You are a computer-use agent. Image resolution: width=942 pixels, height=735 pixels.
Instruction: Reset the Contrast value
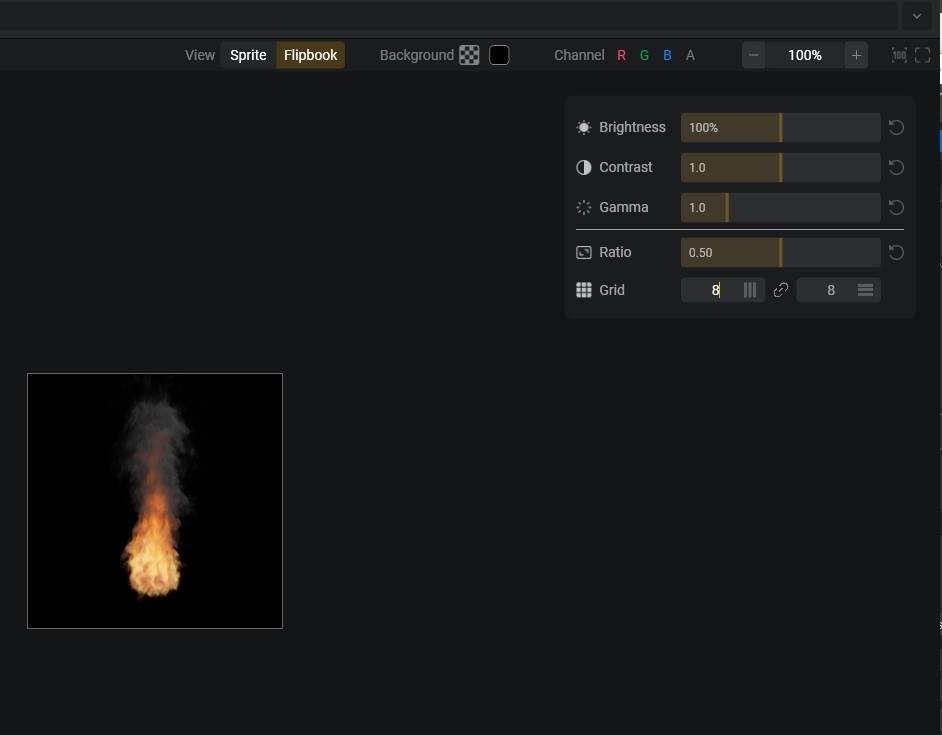pyautogui.click(x=896, y=167)
